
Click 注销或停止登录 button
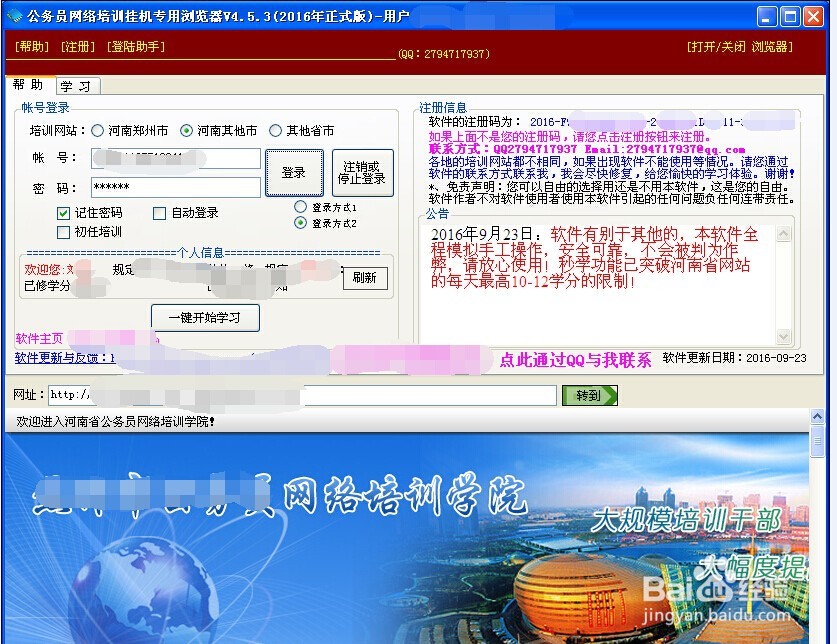coord(362,172)
